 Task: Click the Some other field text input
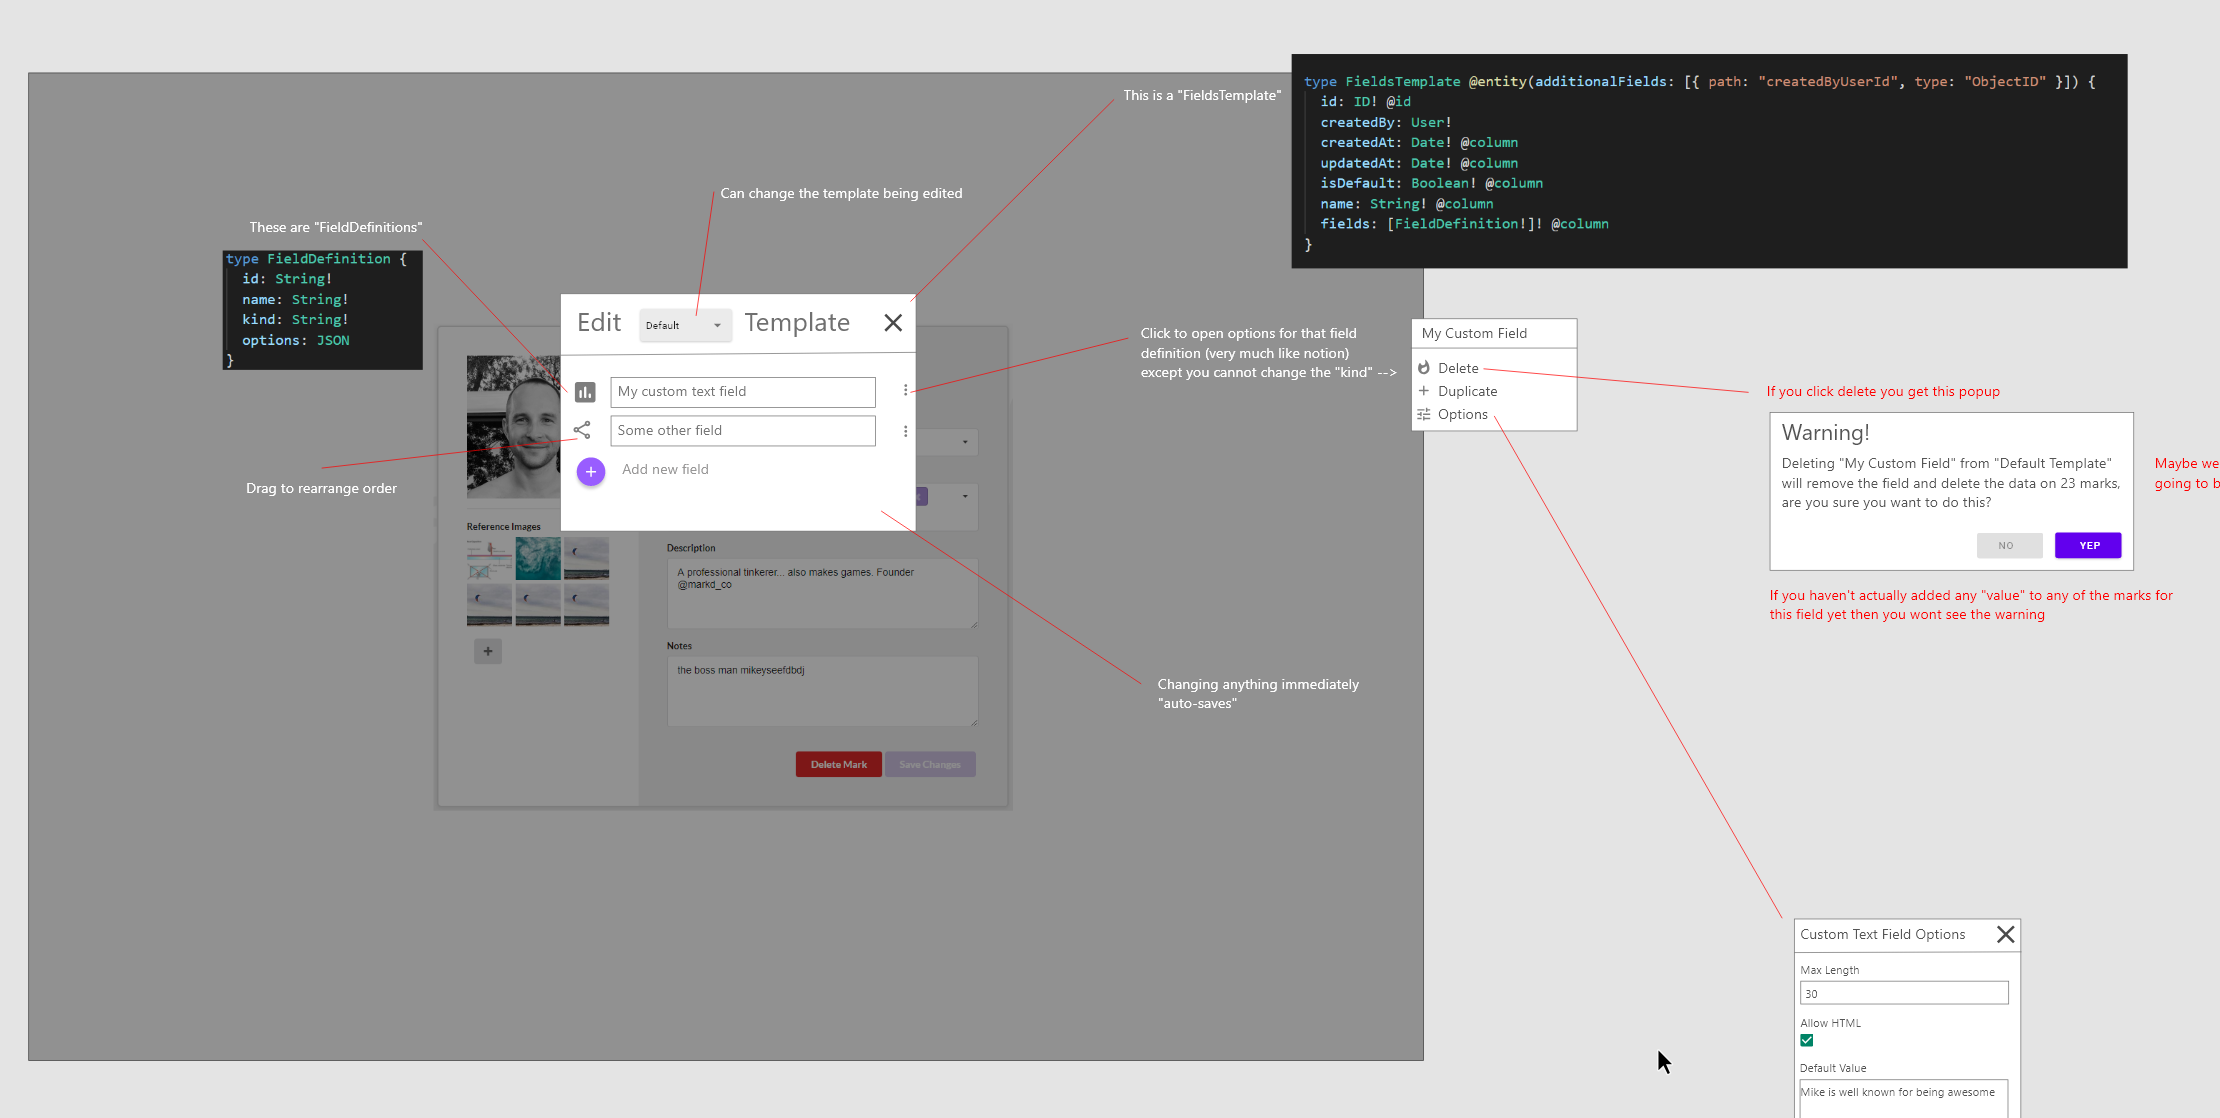[742, 431]
